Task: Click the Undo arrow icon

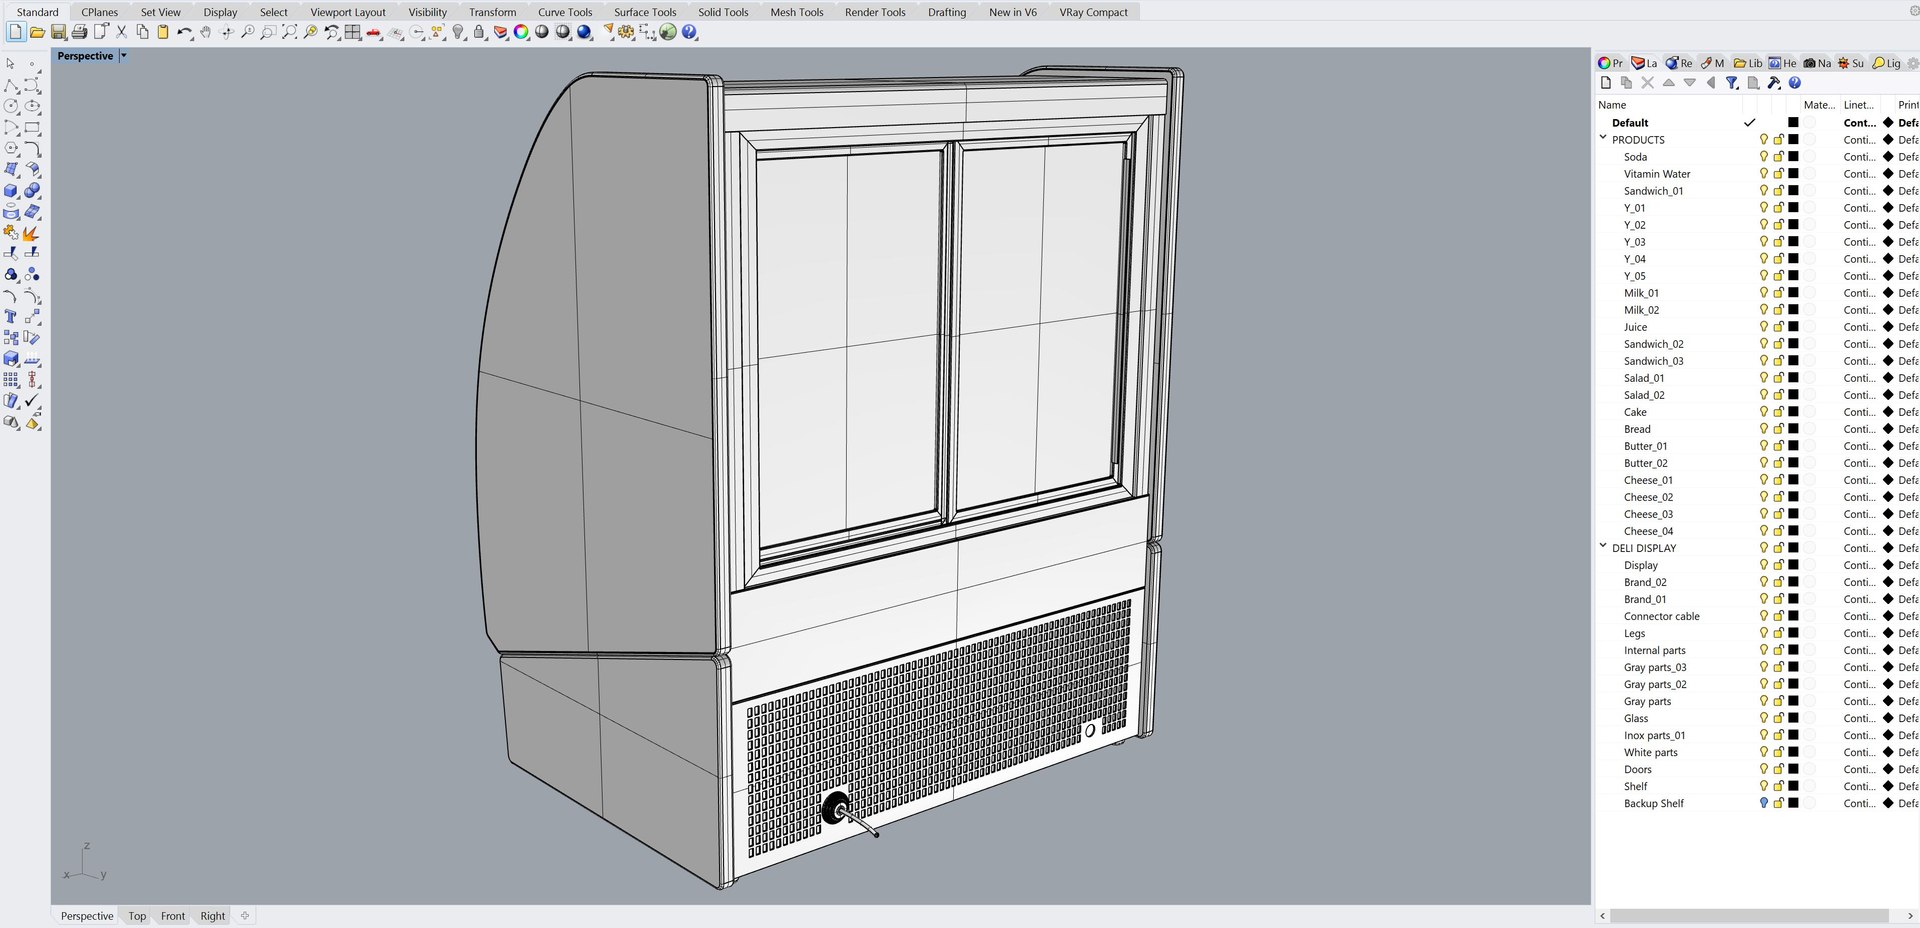Action: click(184, 32)
